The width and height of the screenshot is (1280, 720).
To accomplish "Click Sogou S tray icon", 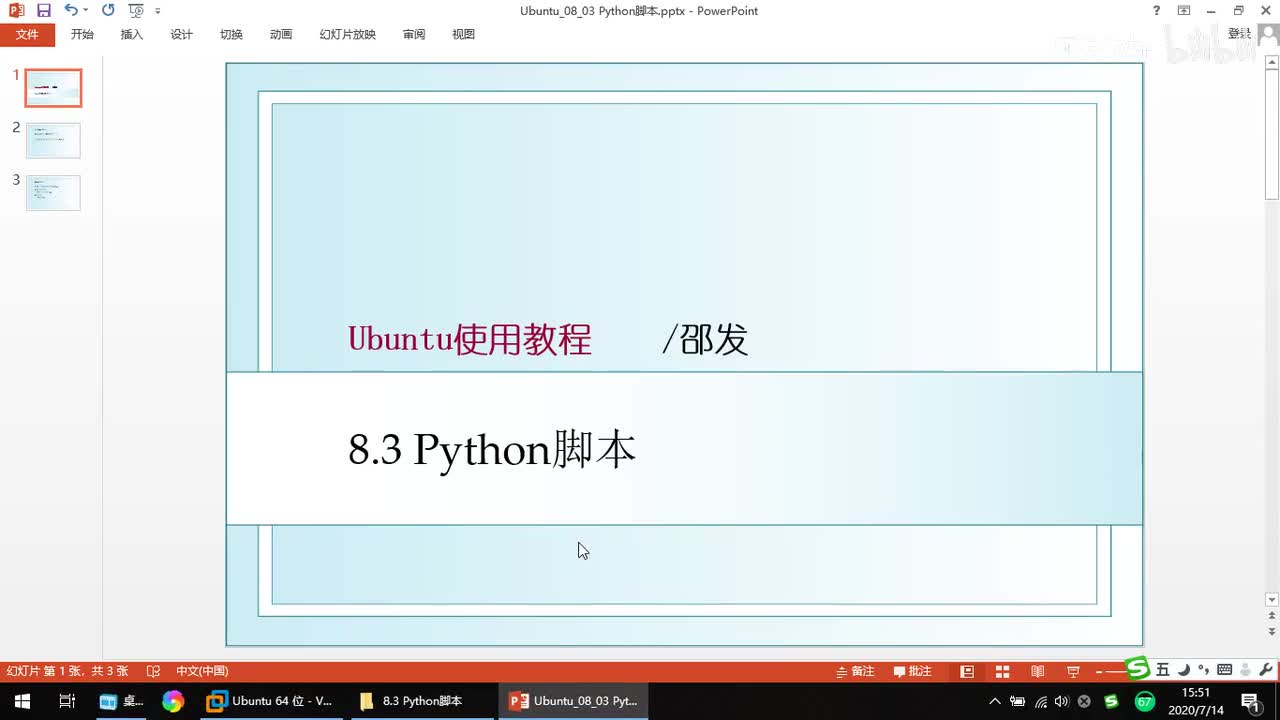I will coord(1111,701).
